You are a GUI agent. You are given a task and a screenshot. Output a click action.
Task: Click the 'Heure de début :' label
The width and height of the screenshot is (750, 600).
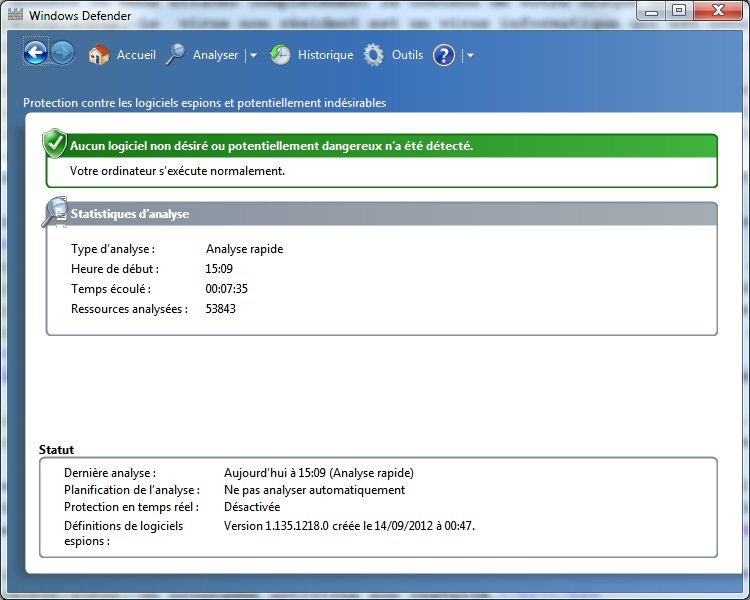[115, 269]
